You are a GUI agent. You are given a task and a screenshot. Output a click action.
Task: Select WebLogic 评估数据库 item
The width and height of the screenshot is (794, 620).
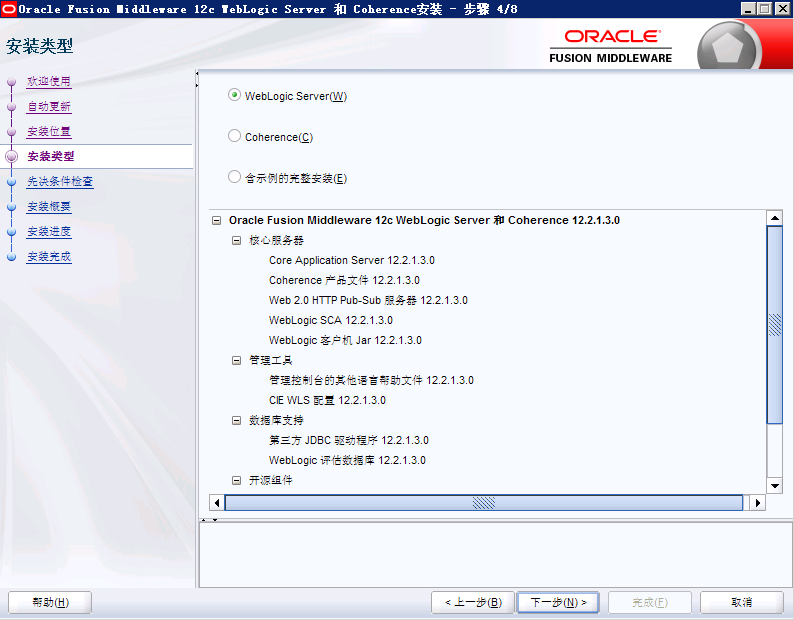point(347,460)
